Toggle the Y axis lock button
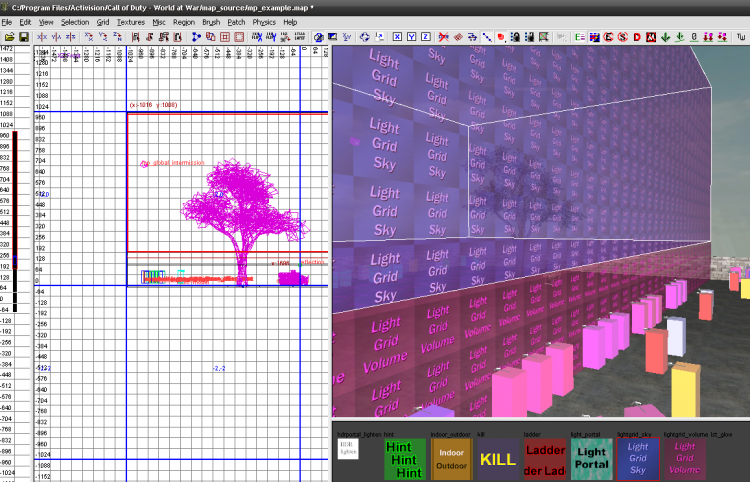The height and width of the screenshot is (482, 750). pyautogui.click(x=410, y=37)
